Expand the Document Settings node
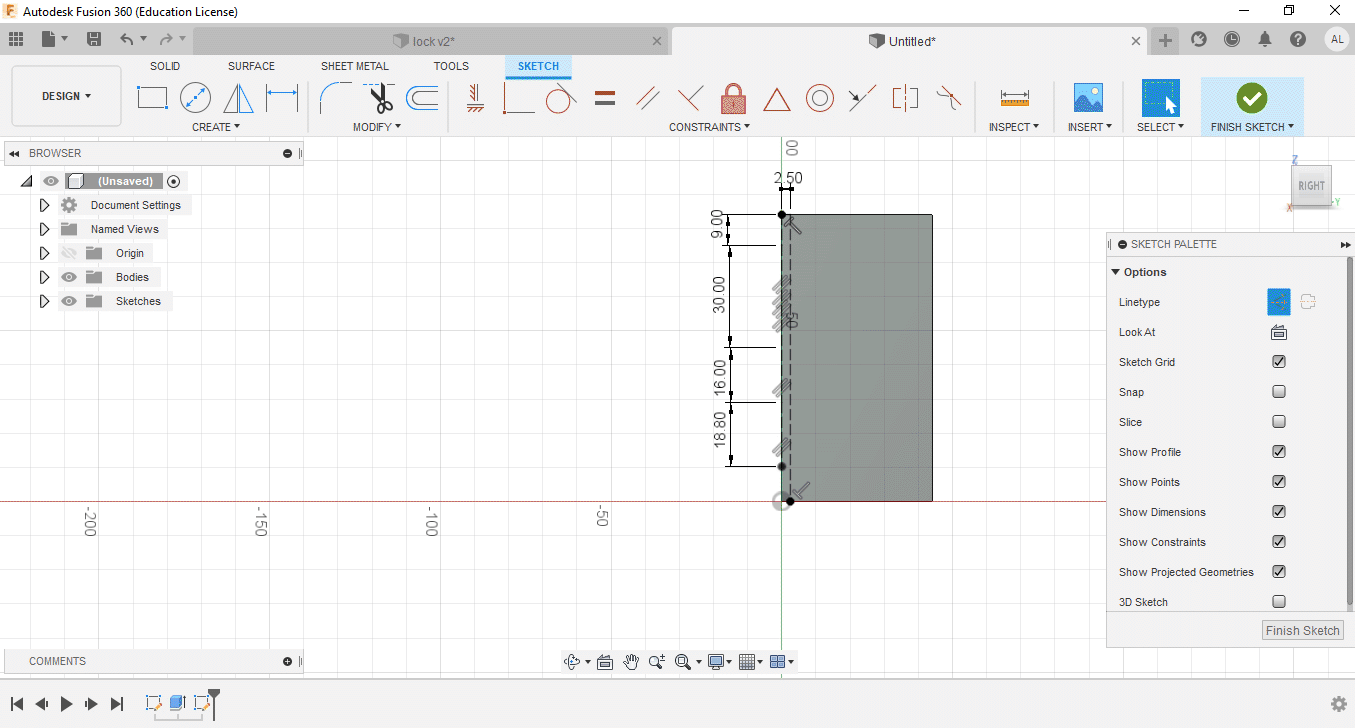 (x=44, y=205)
